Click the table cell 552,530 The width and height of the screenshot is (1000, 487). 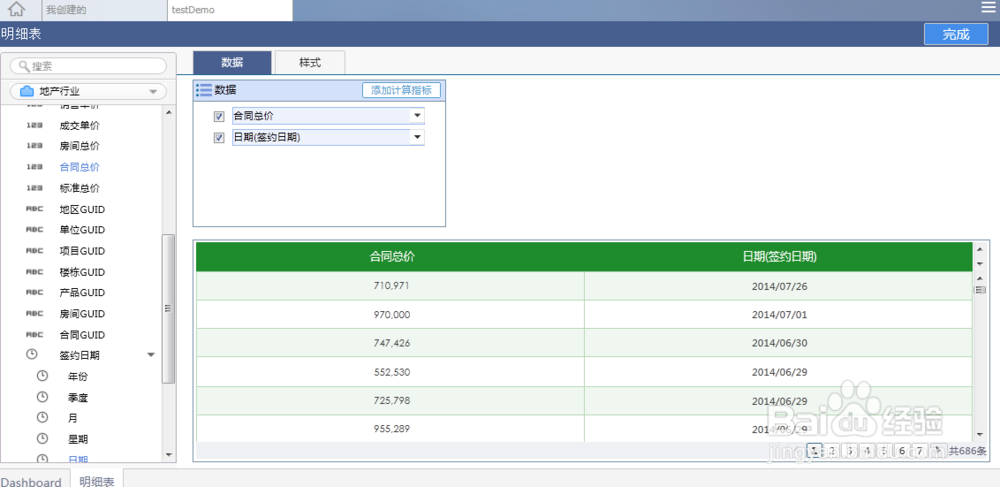390,372
